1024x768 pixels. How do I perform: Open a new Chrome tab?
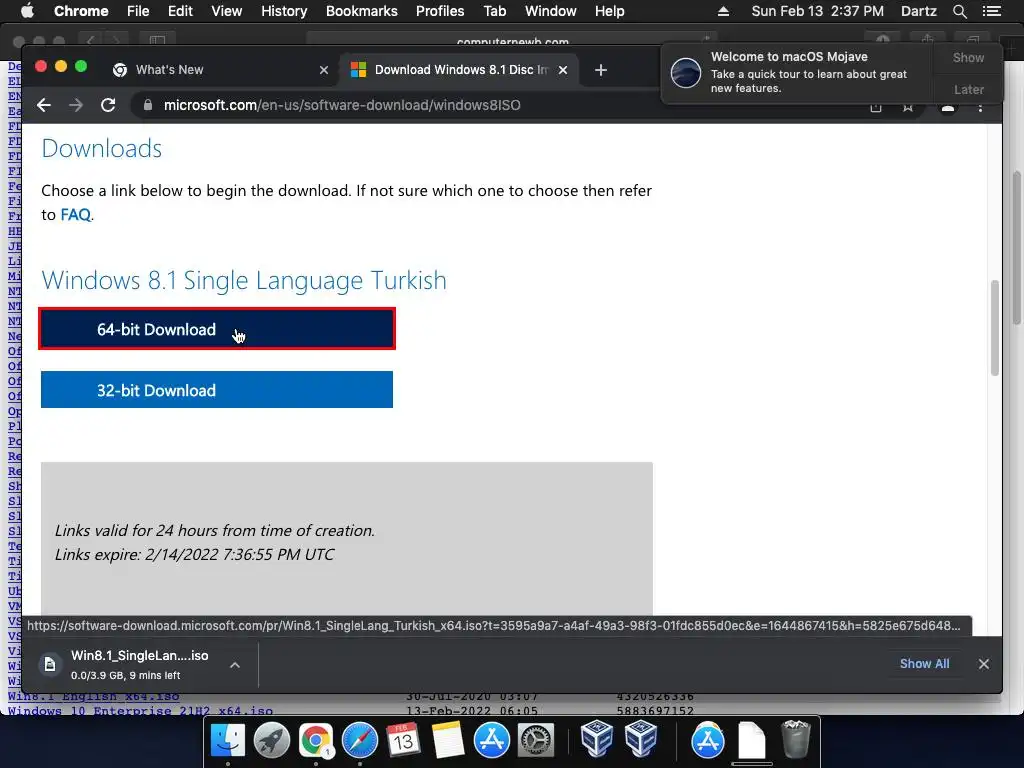[x=601, y=70]
